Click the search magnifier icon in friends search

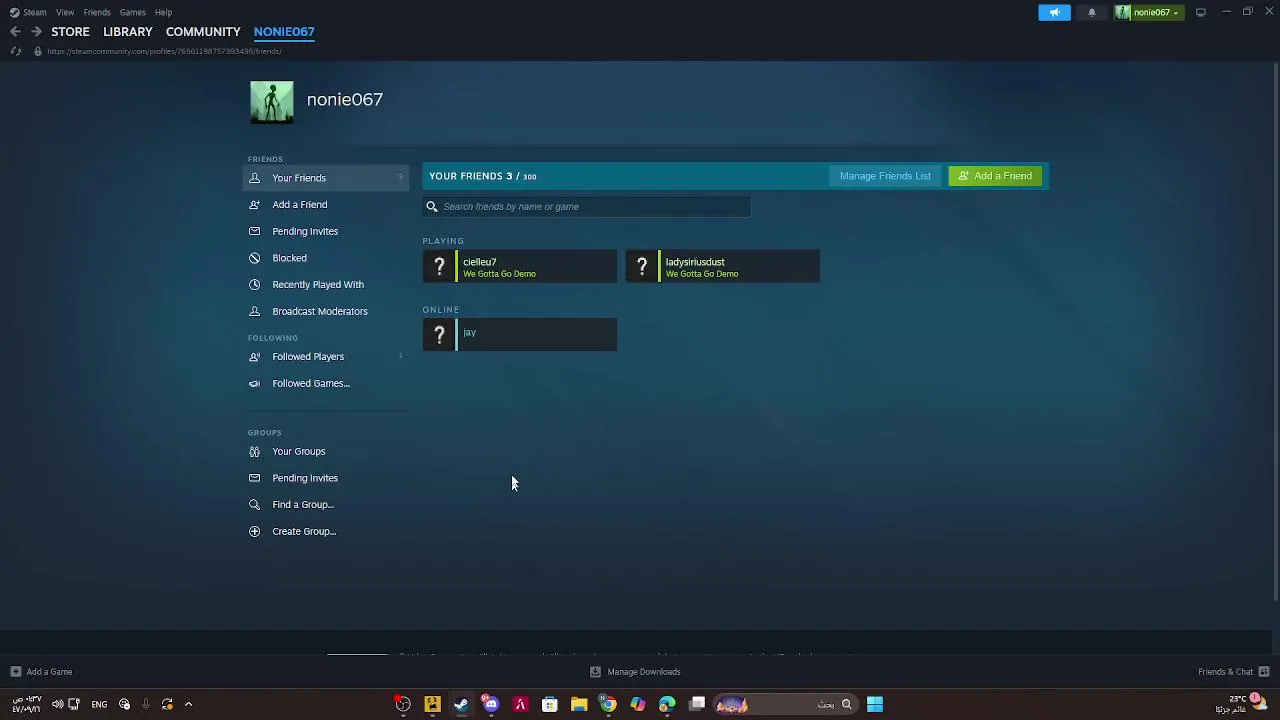coord(432,206)
